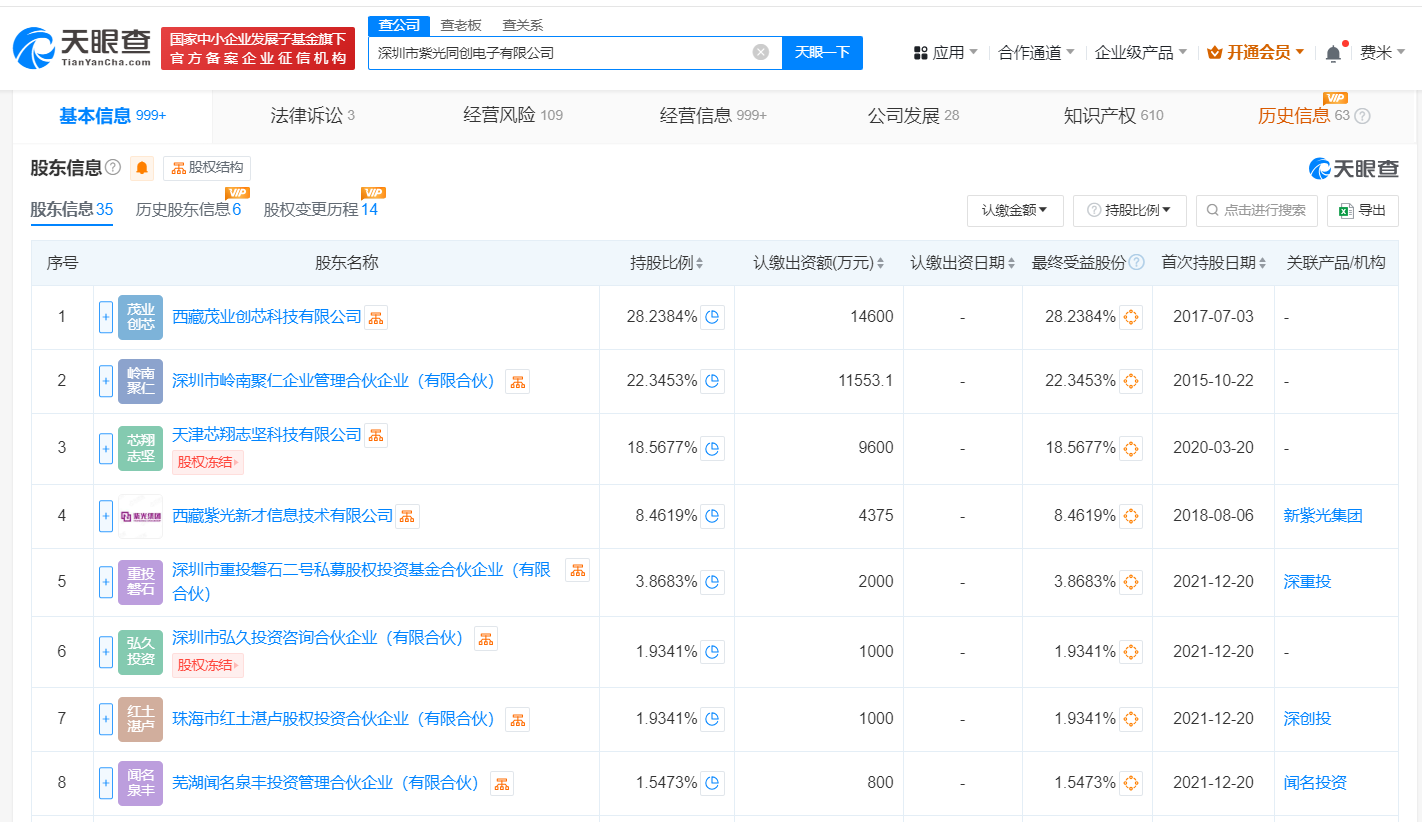Open the 持股比例 filter dropdown
This screenshot has width=1422, height=822.
(x=1129, y=210)
